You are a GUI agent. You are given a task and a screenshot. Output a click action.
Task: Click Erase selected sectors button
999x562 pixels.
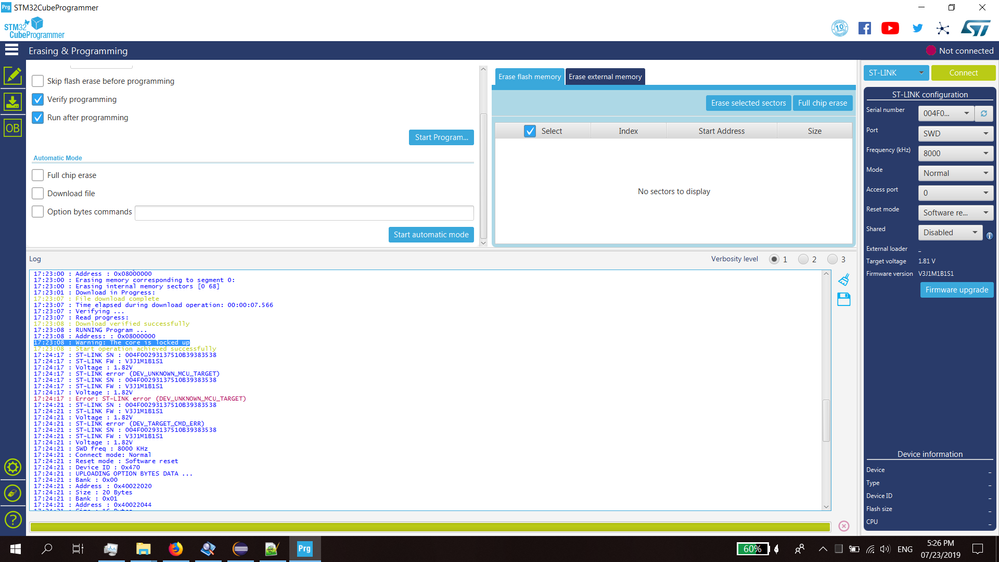tap(748, 103)
